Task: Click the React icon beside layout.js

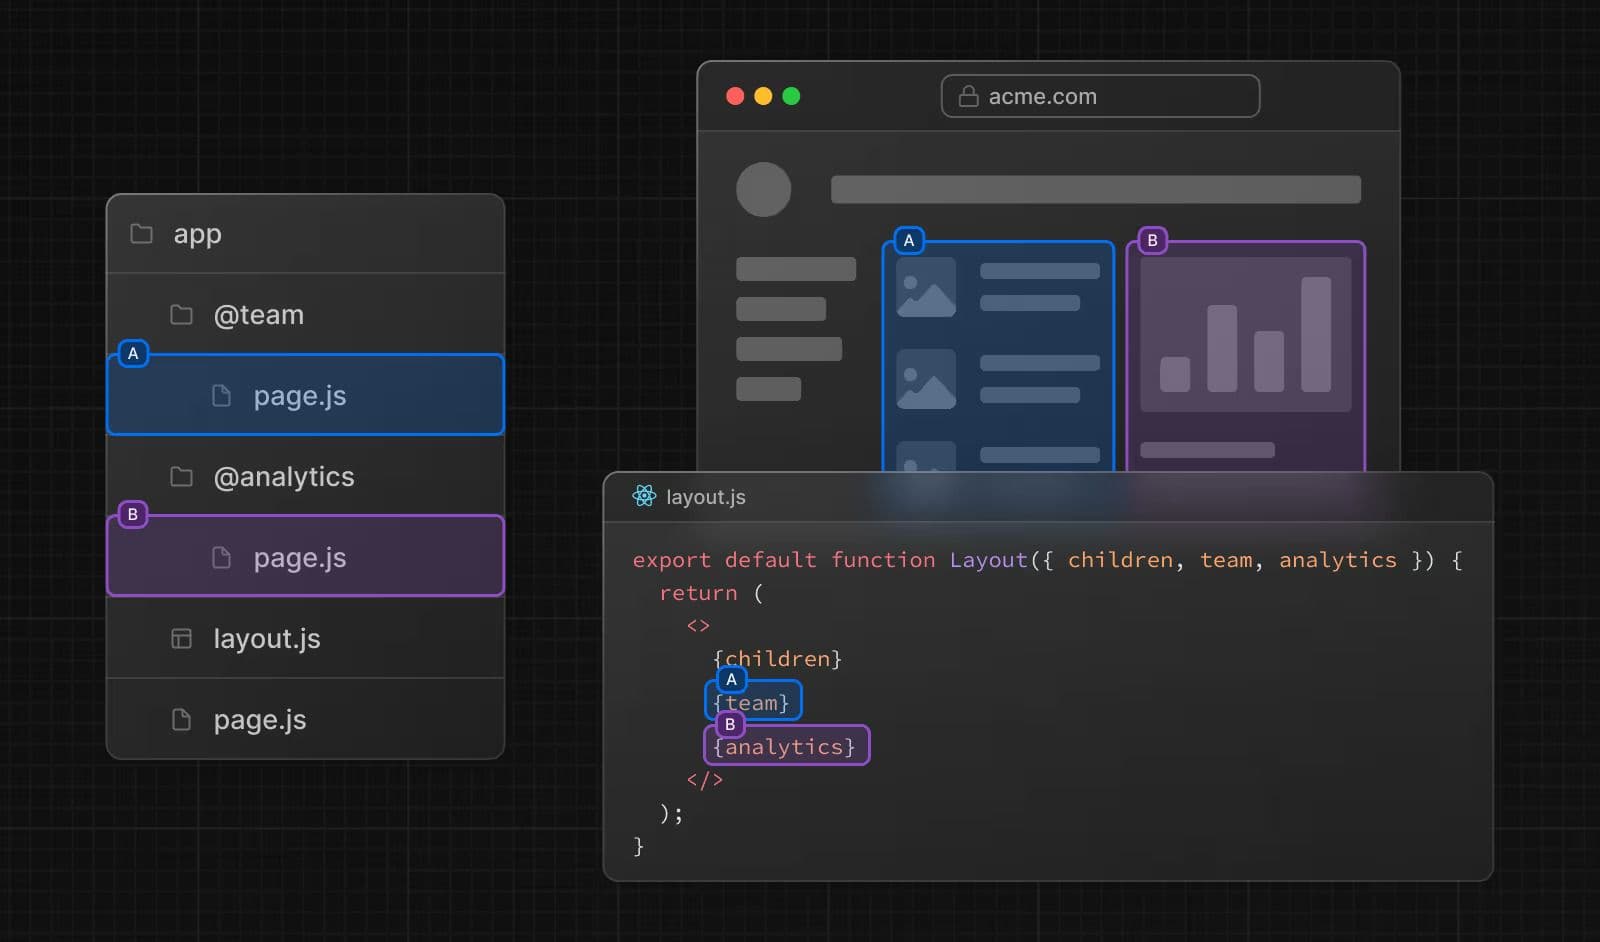Action: coord(645,496)
